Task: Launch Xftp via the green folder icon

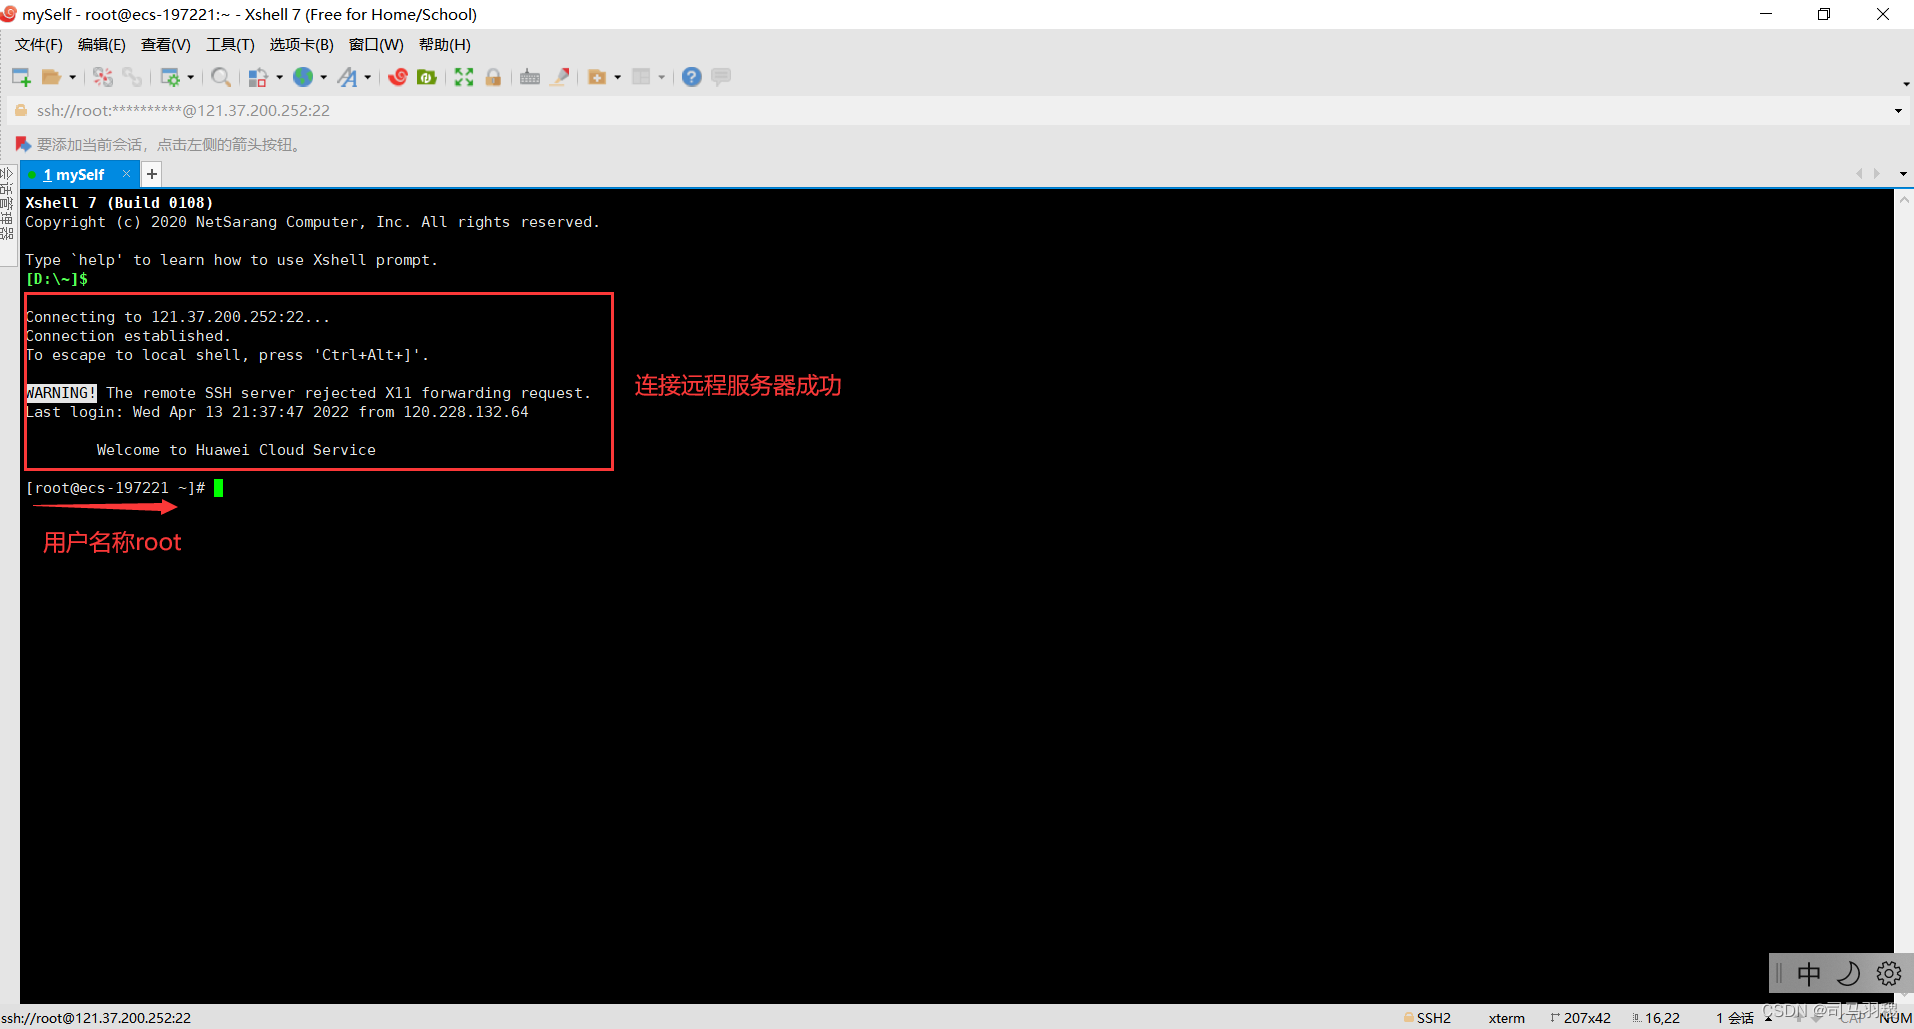Action: 427,77
